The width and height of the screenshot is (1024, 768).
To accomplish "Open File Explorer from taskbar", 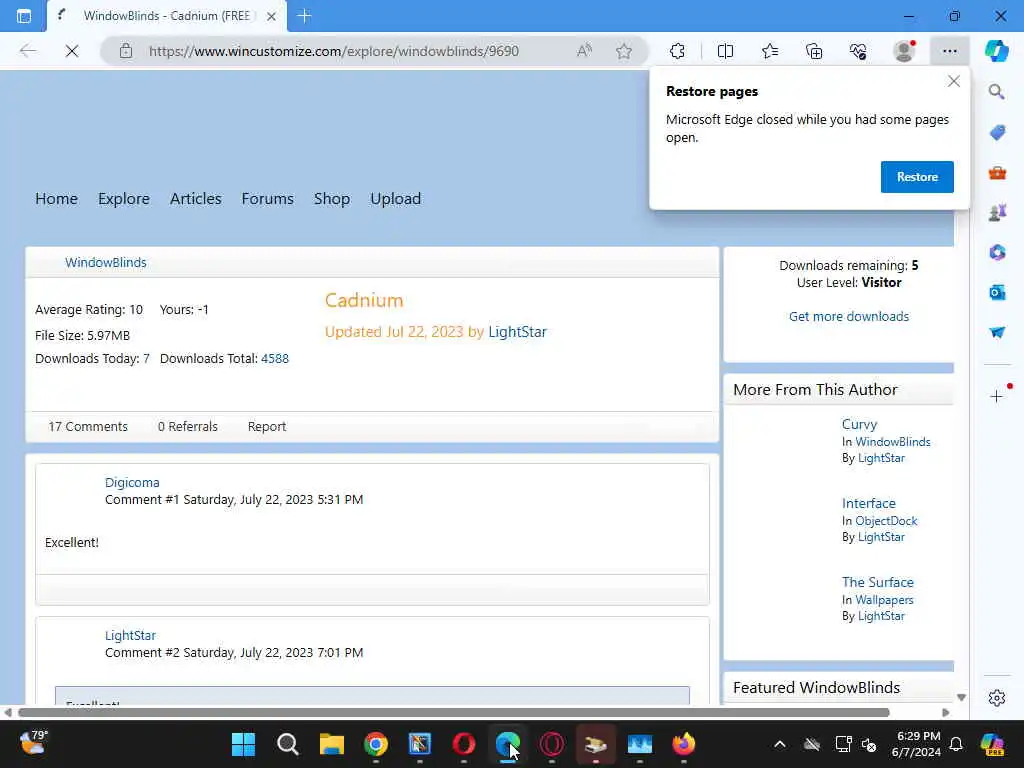I will point(332,744).
